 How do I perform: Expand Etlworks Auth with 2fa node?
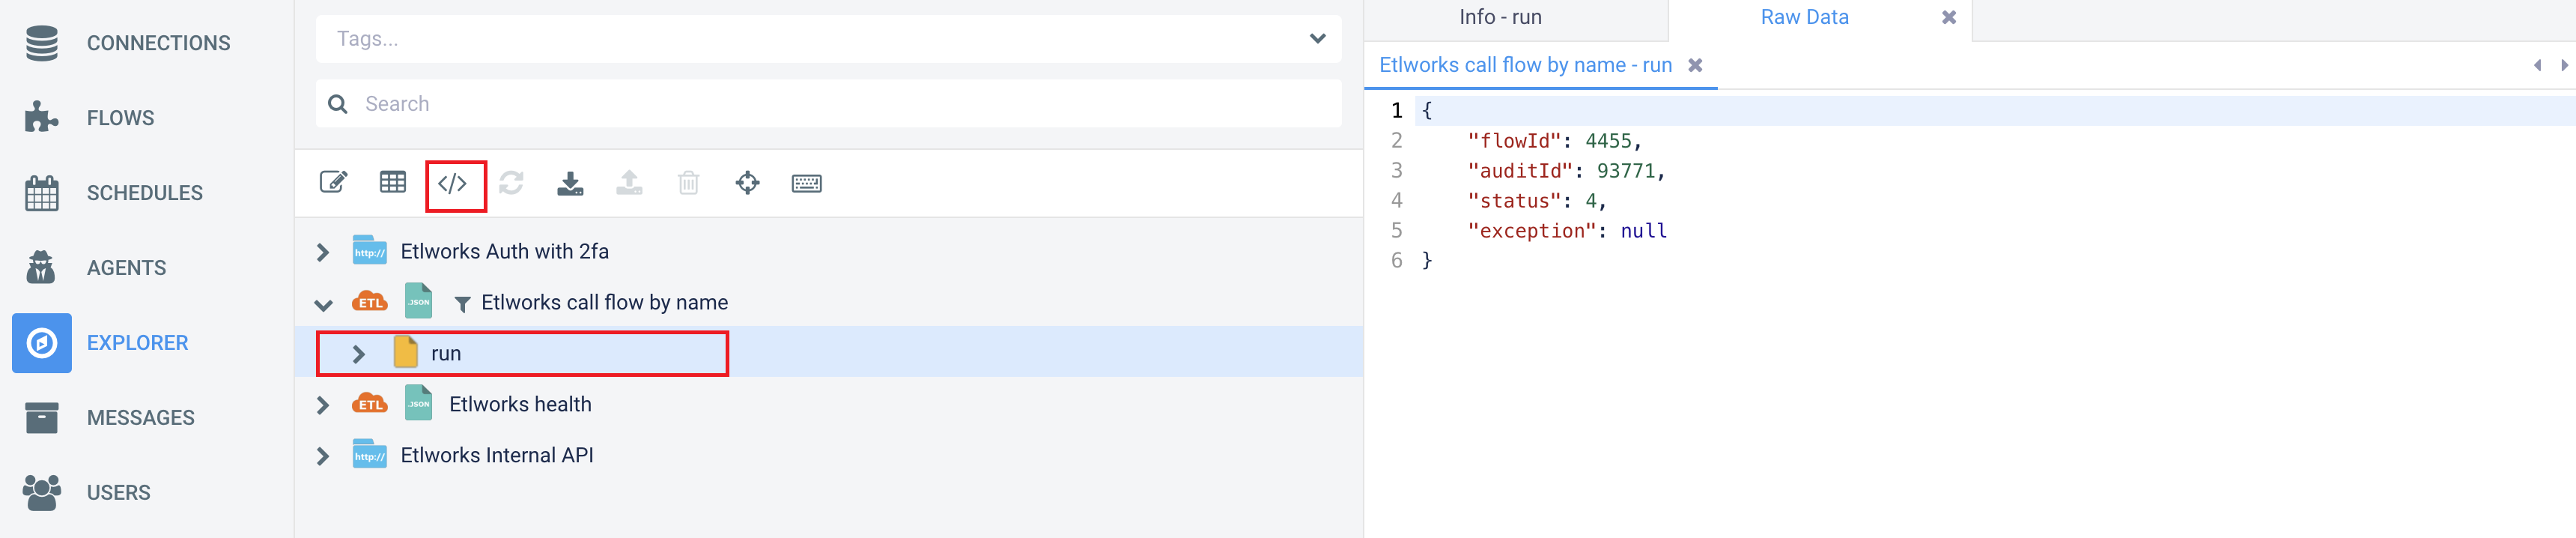click(322, 252)
